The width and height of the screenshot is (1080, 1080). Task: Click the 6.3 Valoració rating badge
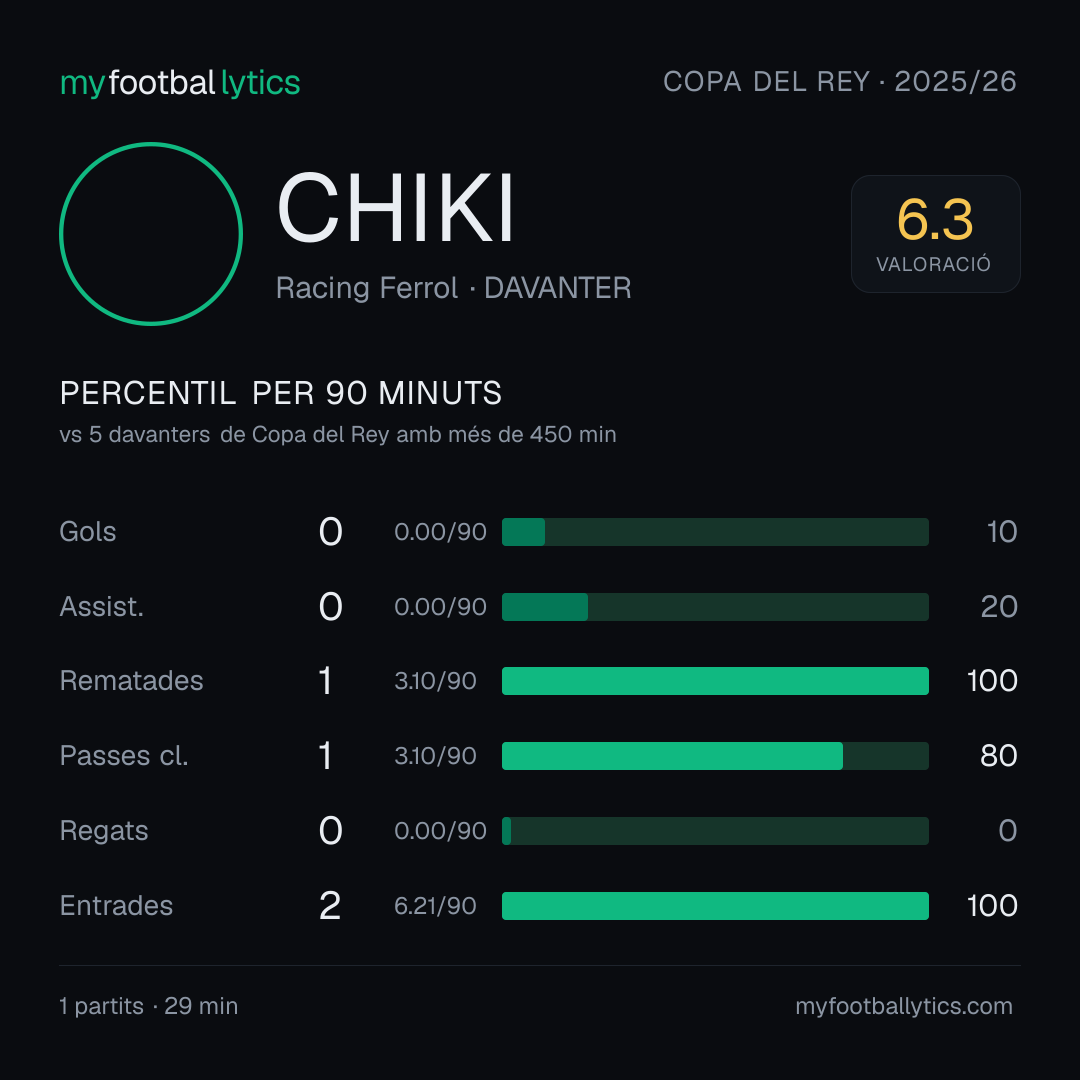(935, 233)
